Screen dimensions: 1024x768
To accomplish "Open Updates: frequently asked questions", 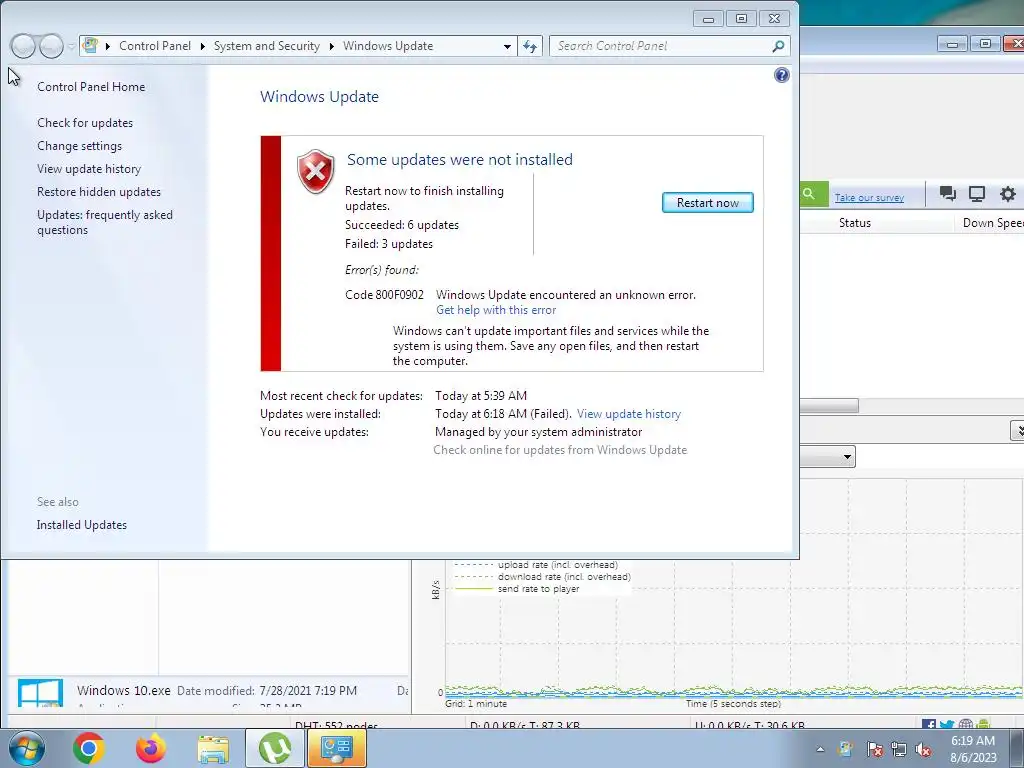I will pos(104,222).
